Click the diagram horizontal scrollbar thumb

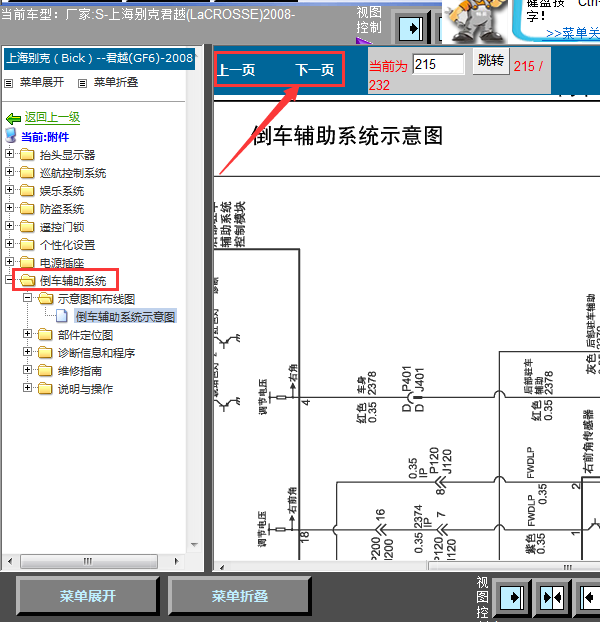coord(514,566)
